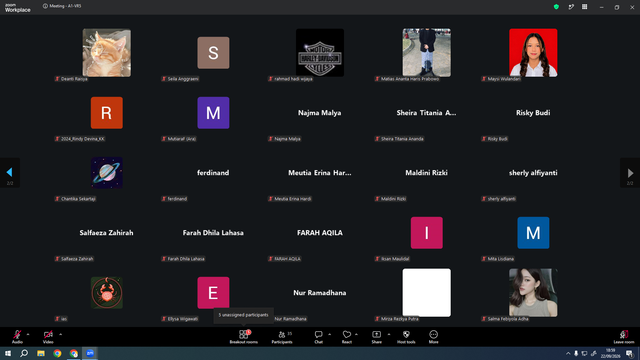Click the Meutia Erina Har... tile
The height and width of the screenshot is (360, 640).
pos(320,173)
